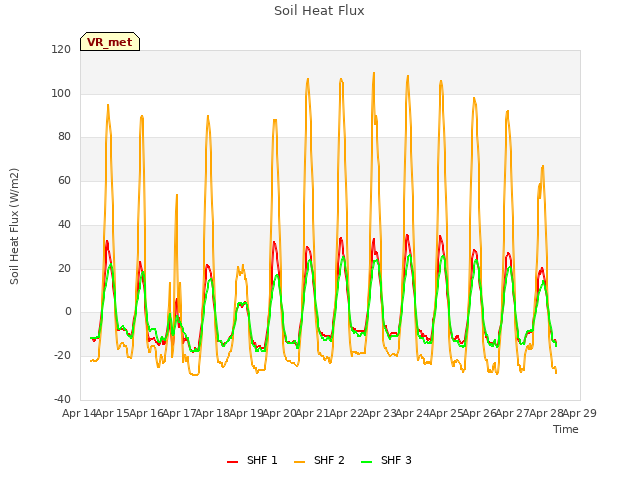Click the 20 y-axis tick label
Viewport: 640px width, 480px height.
click(64, 269)
